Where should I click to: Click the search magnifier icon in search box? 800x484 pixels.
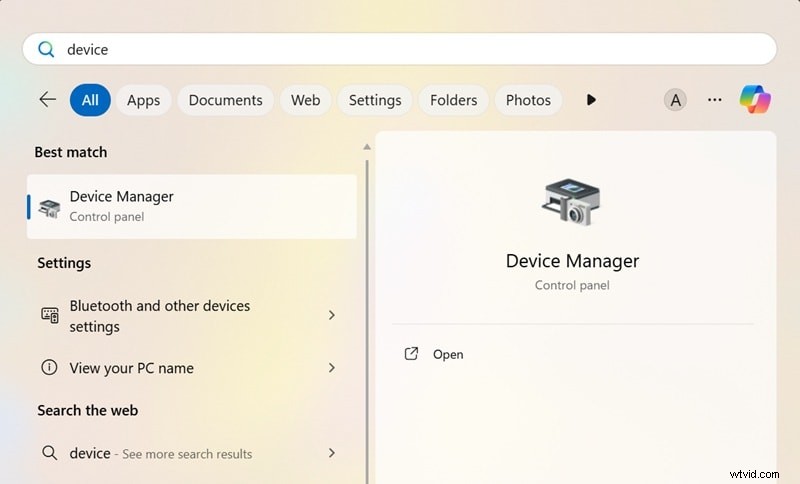(46, 49)
